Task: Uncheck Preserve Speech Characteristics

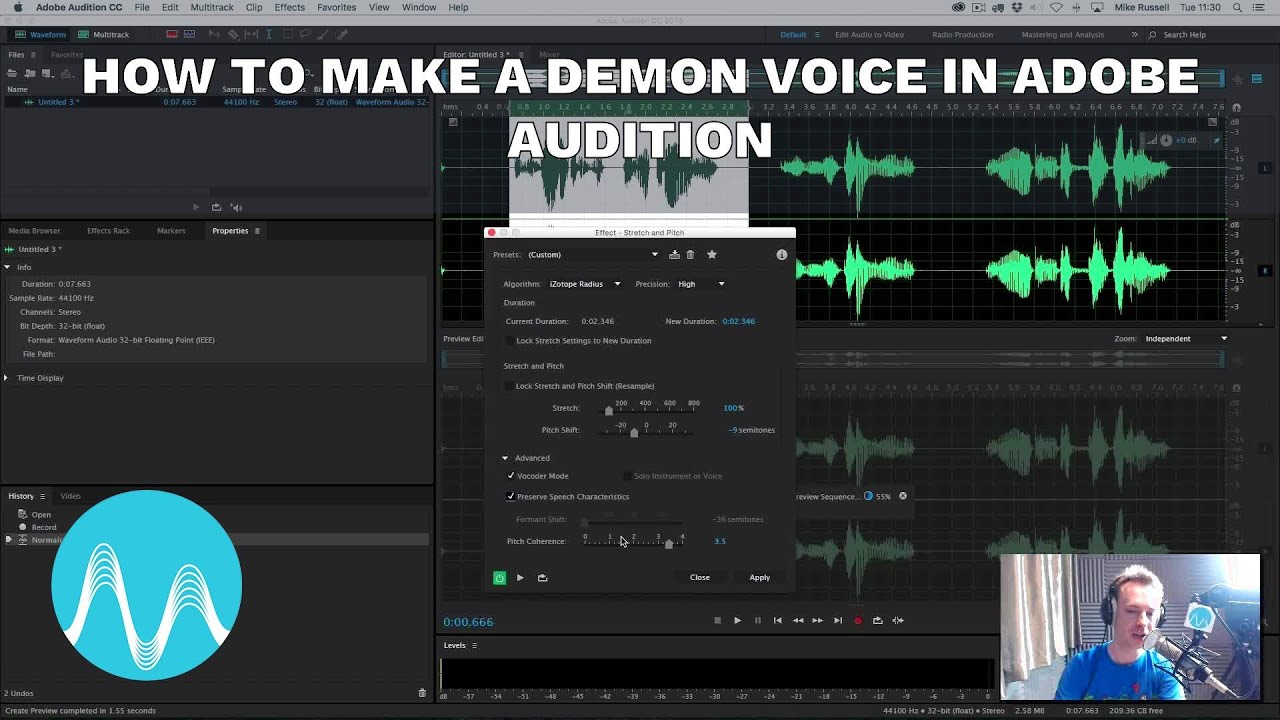Action: click(511, 496)
